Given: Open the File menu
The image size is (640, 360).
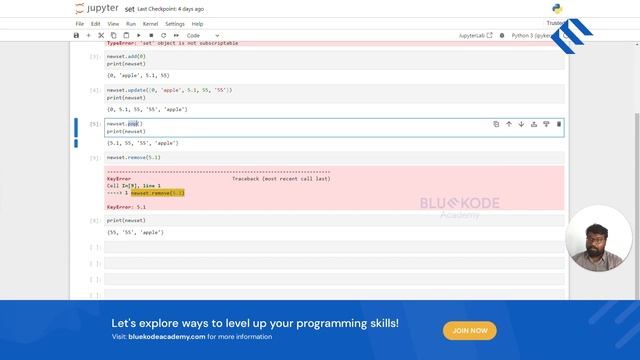Looking at the screenshot, I should point(80,24).
